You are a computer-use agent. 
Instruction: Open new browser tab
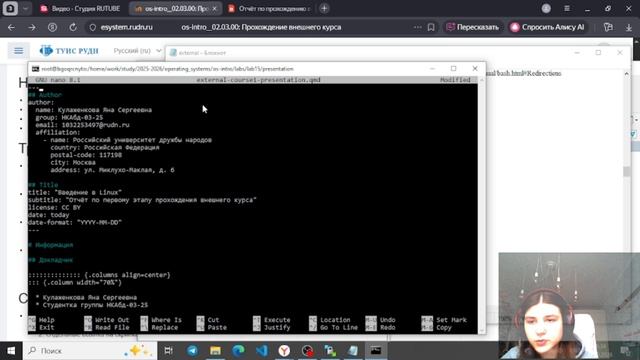click(x=324, y=8)
